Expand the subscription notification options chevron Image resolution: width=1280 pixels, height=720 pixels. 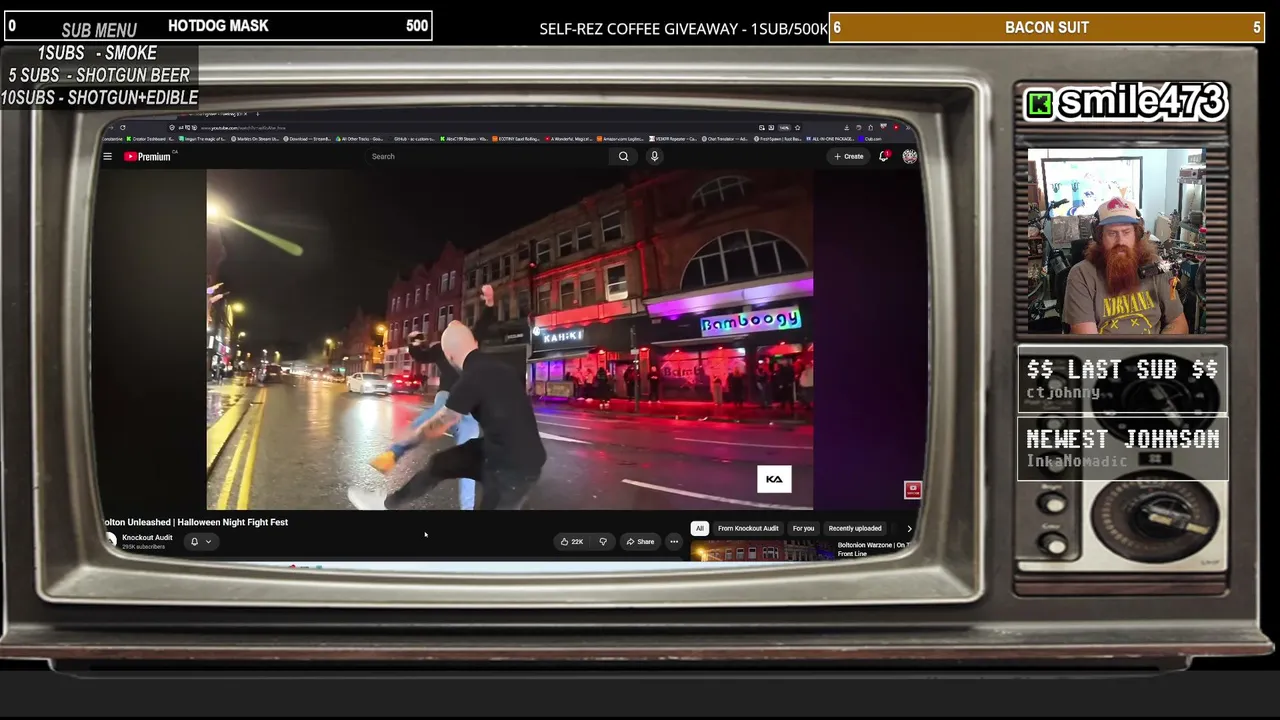(x=208, y=542)
